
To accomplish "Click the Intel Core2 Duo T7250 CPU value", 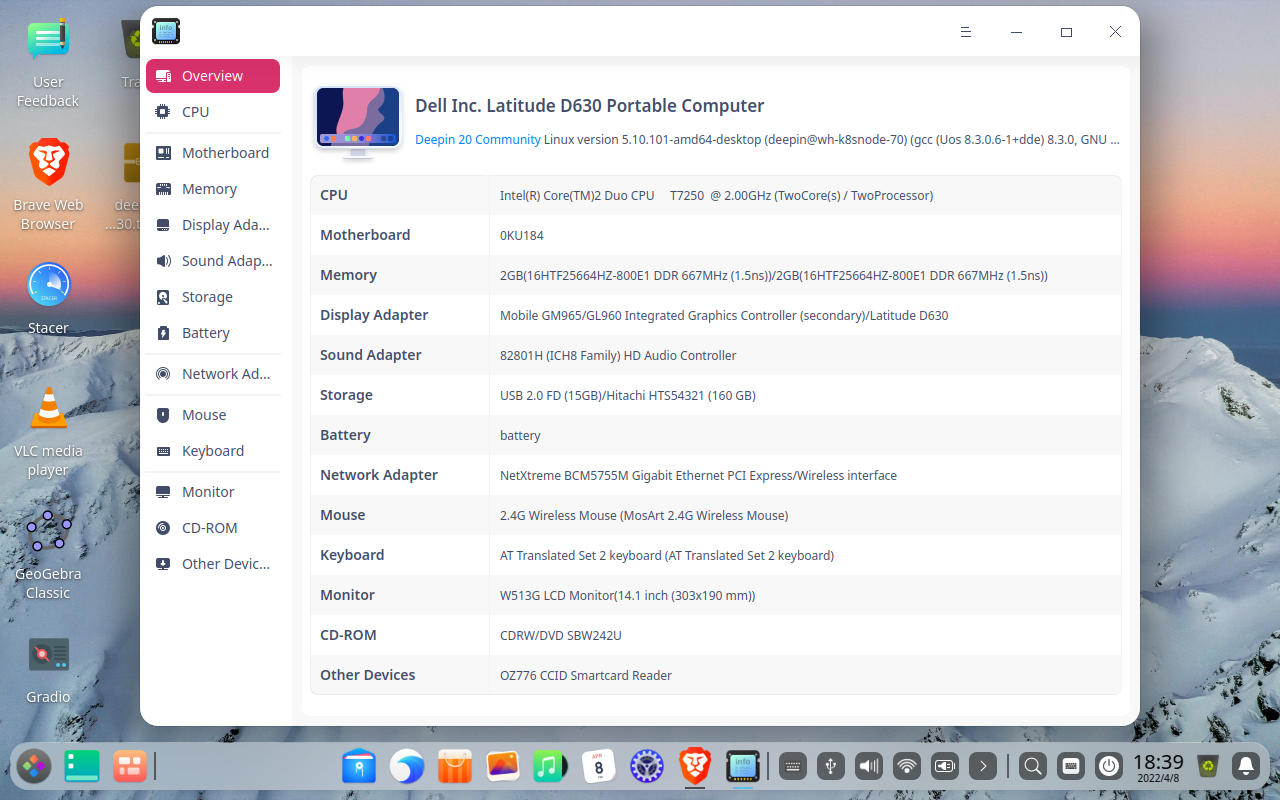I will click(x=716, y=196).
